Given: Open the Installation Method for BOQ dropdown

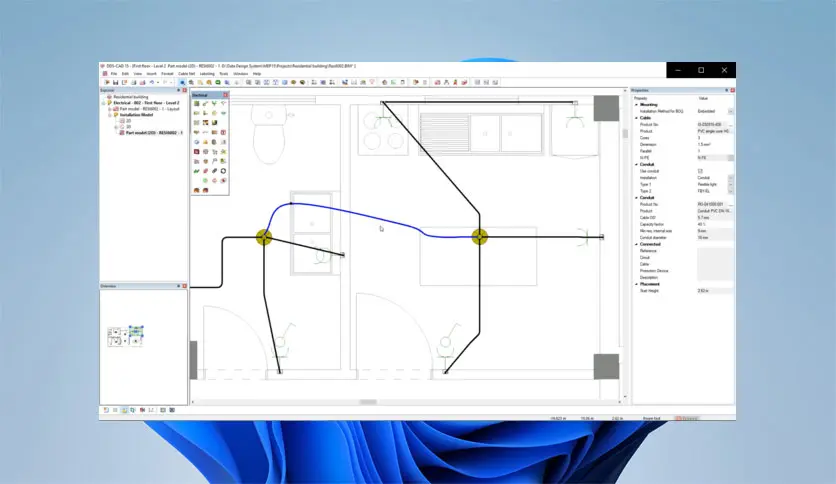Looking at the screenshot, I should coord(730,111).
